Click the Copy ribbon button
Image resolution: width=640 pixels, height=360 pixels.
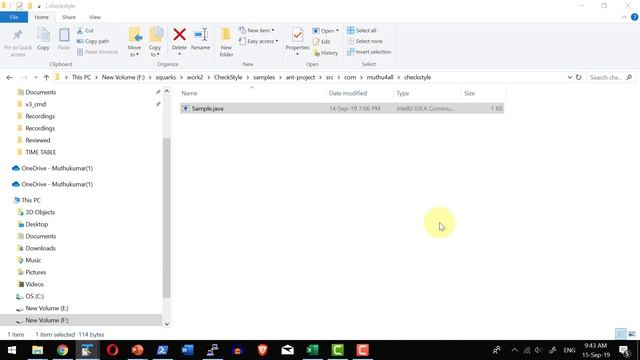[43, 40]
